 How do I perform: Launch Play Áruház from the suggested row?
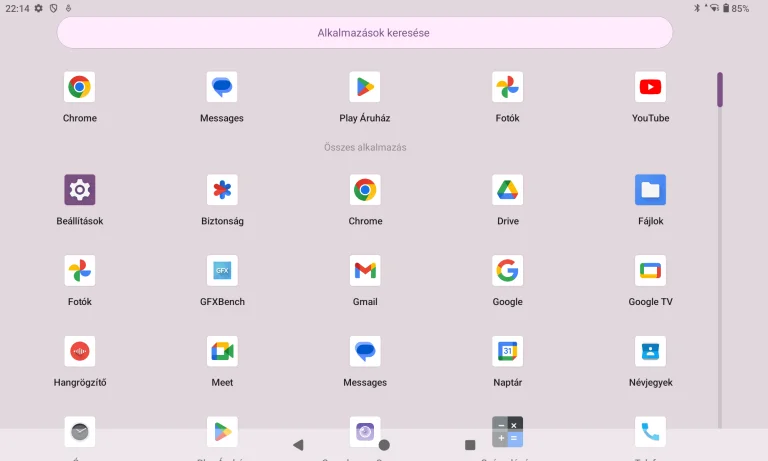pyautogui.click(x=365, y=87)
